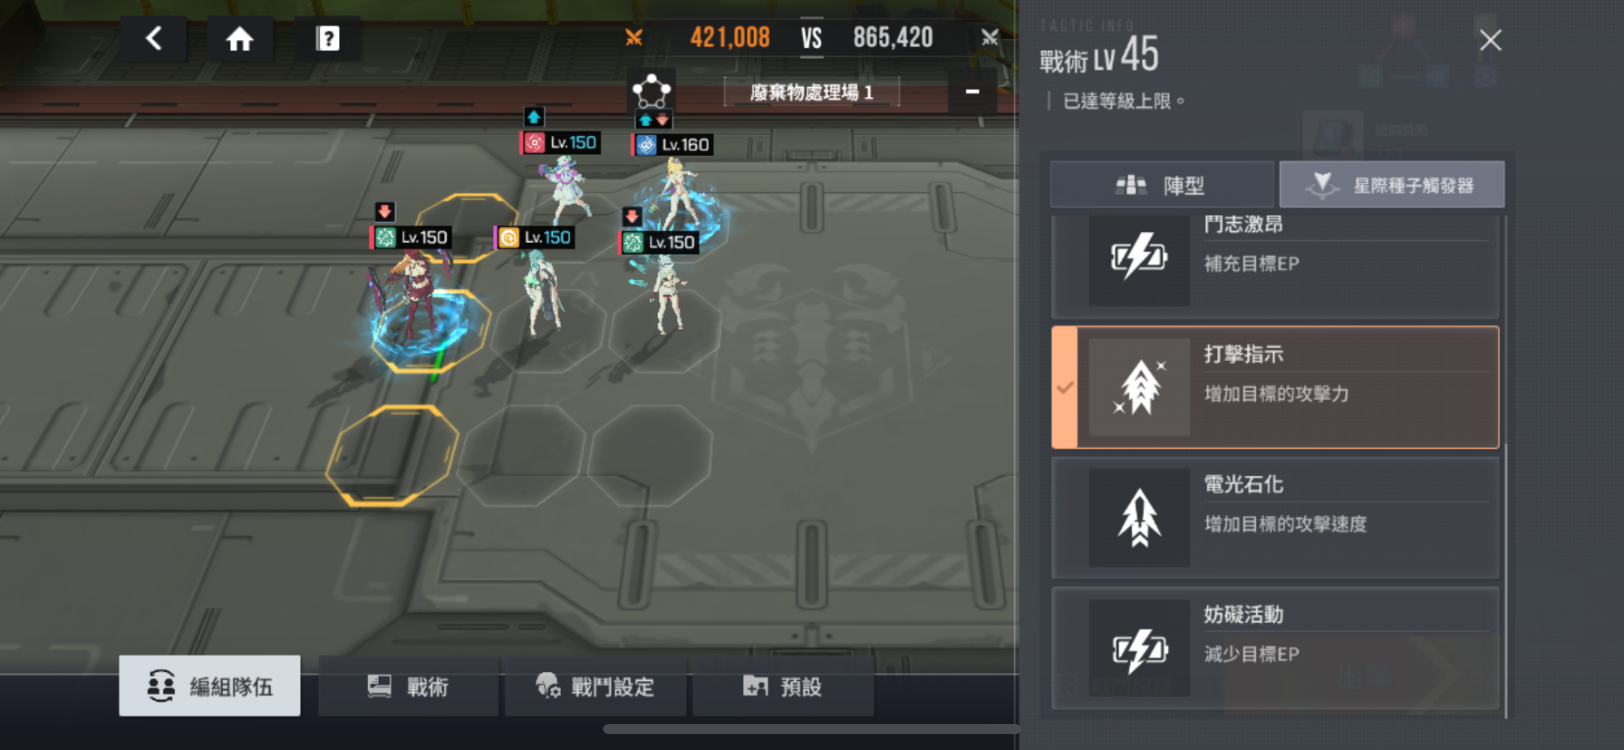
Task: Toggle the selected 打擊指示 tactic
Action: pos(1275,387)
